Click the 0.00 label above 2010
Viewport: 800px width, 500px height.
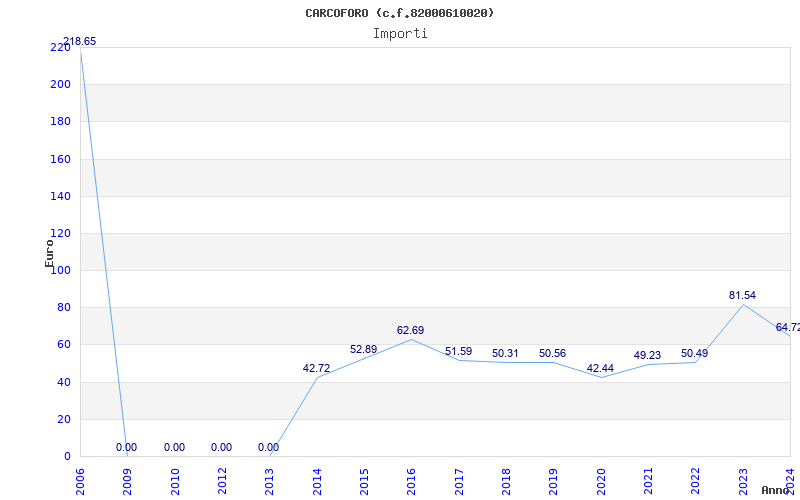[x=174, y=447]
